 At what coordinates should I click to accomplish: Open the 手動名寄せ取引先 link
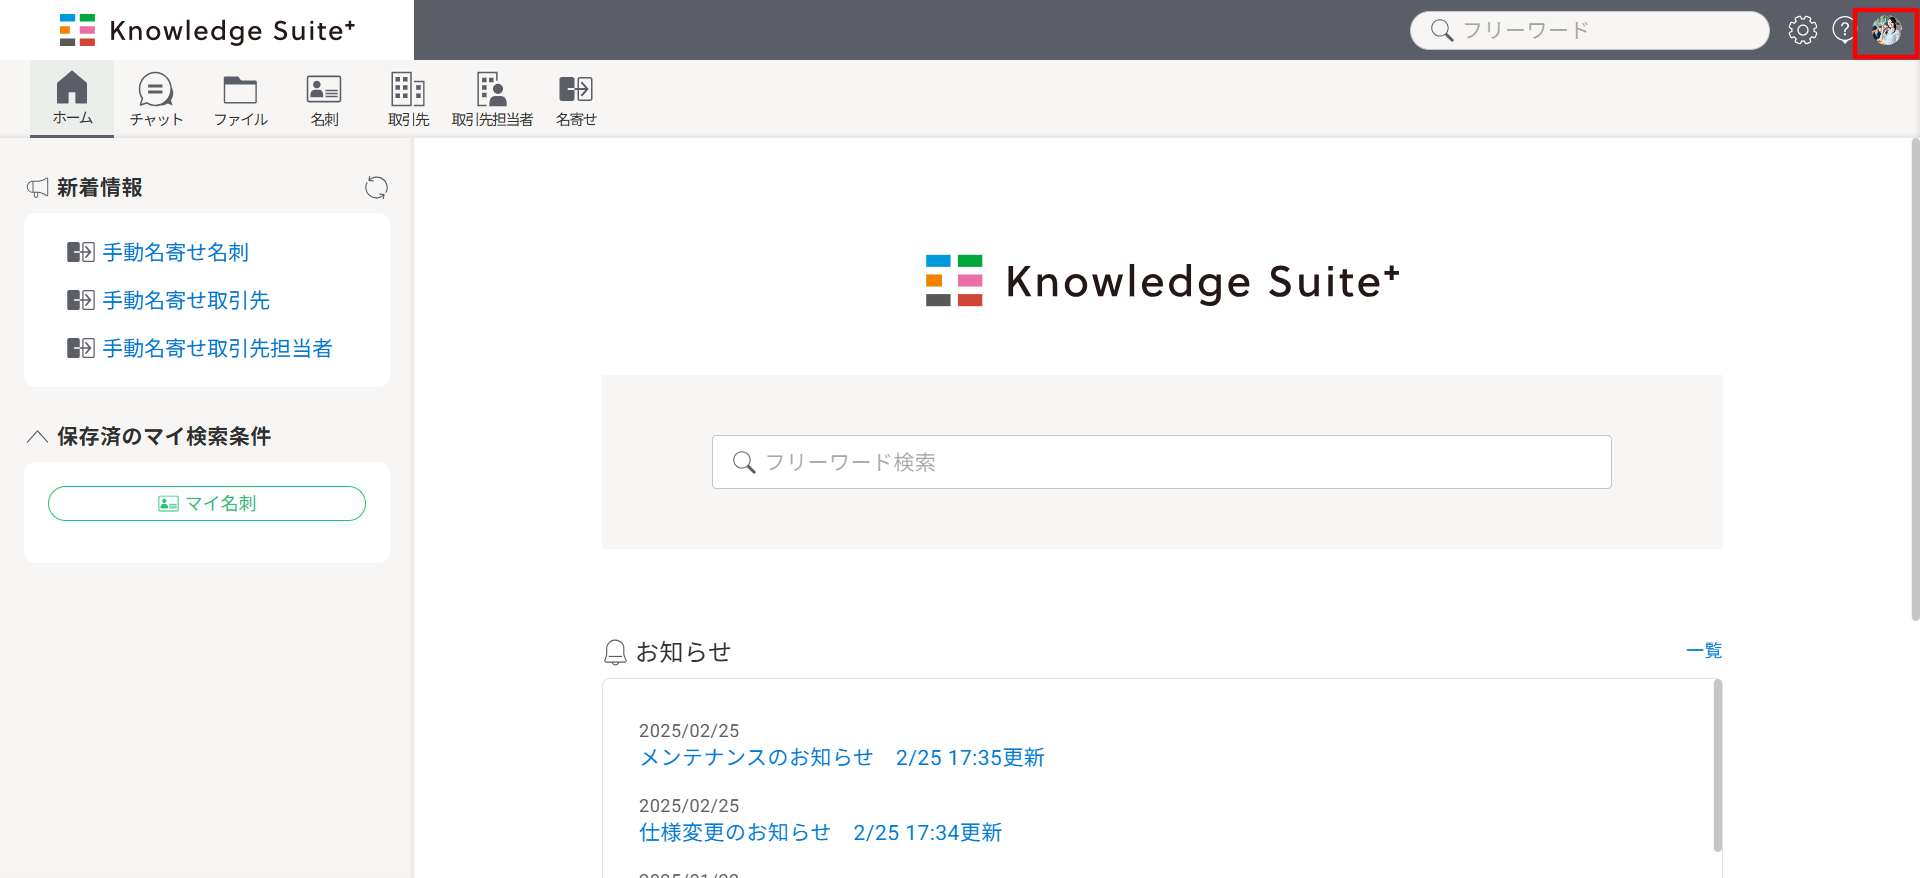coord(186,300)
